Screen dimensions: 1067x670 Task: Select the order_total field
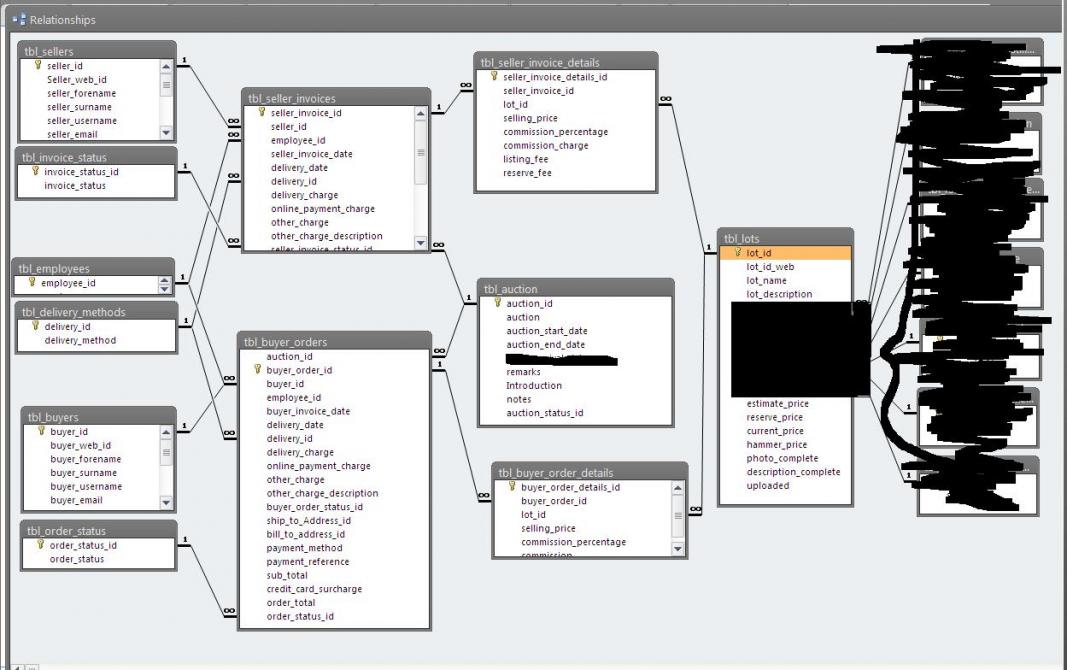pos(291,603)
